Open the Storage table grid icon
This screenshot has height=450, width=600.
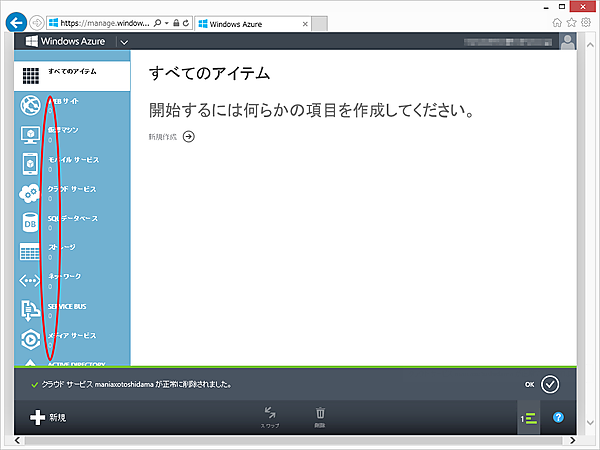31,251
